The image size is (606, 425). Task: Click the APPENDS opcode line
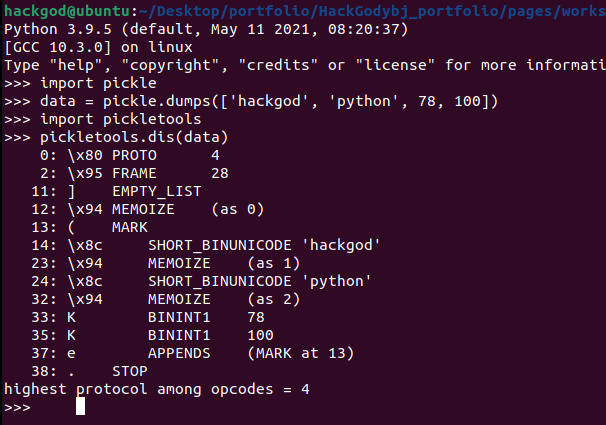tap(180, 353)
